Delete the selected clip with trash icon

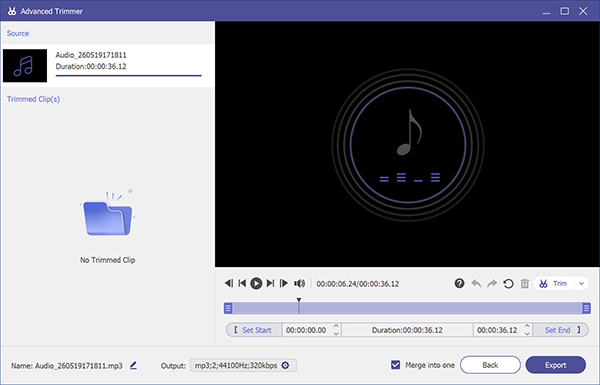click(x=525, y=284)
